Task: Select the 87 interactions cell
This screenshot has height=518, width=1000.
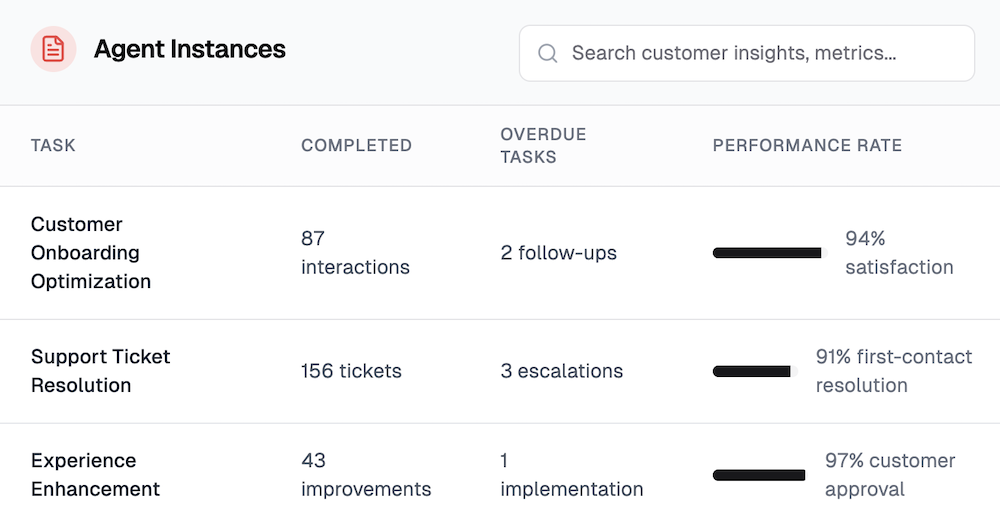Action: coord(355,253)
